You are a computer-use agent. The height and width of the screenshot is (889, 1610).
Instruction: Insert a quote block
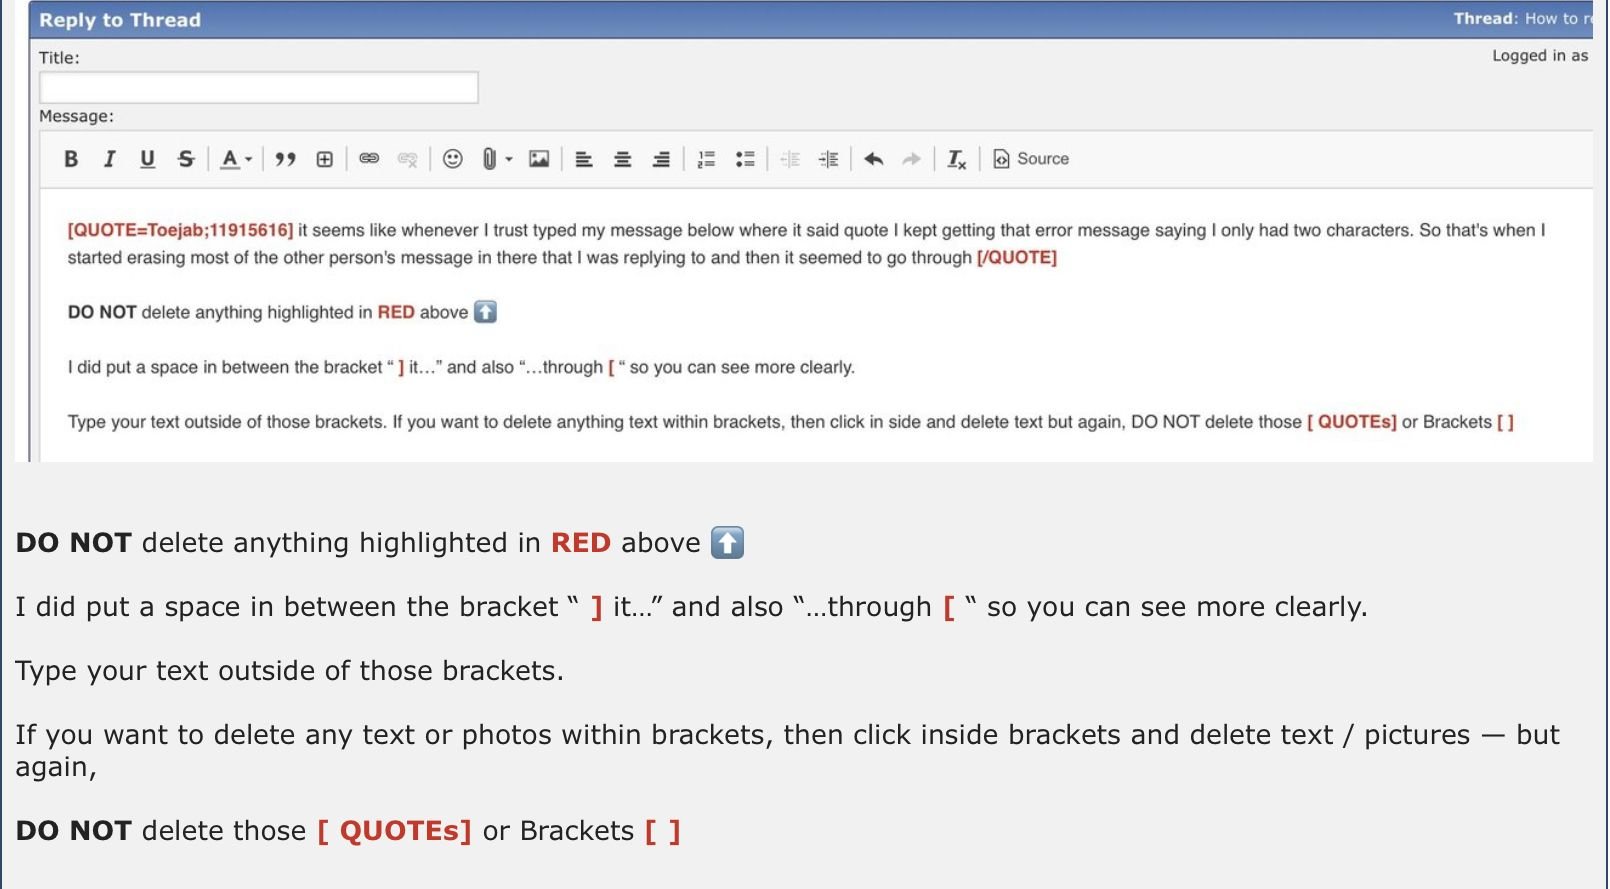tap(286, 159)
